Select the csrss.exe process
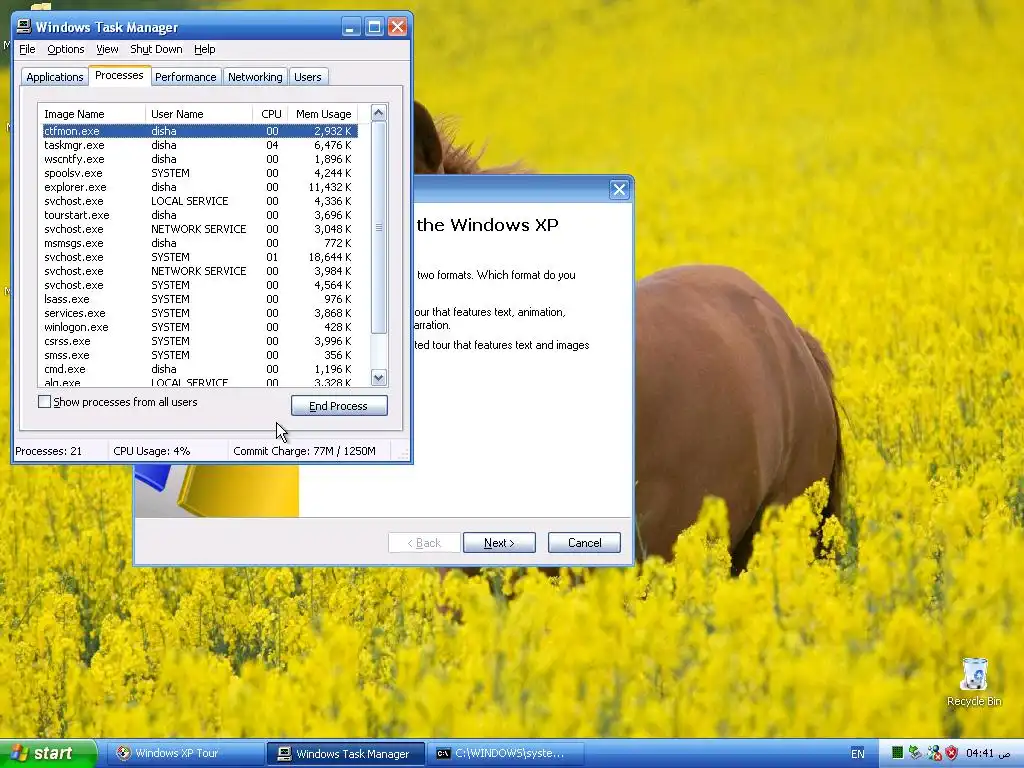 (200, 342)
